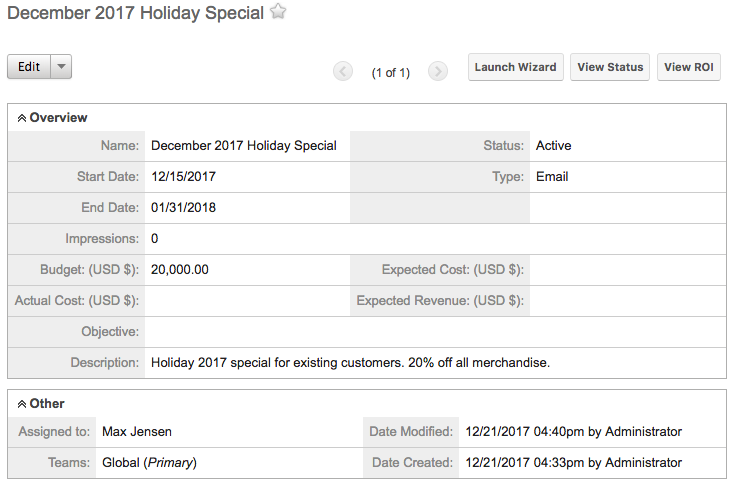Mark campaign as favorite with star icon
The width and height of the screenshot is (729, 480).
[279, 13]
